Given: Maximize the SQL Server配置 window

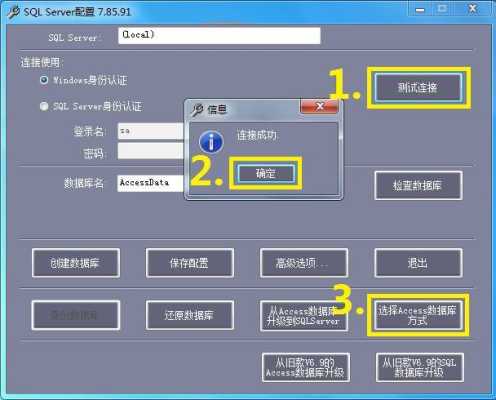Looking at the screenshot, I should [x=442, y=9].
